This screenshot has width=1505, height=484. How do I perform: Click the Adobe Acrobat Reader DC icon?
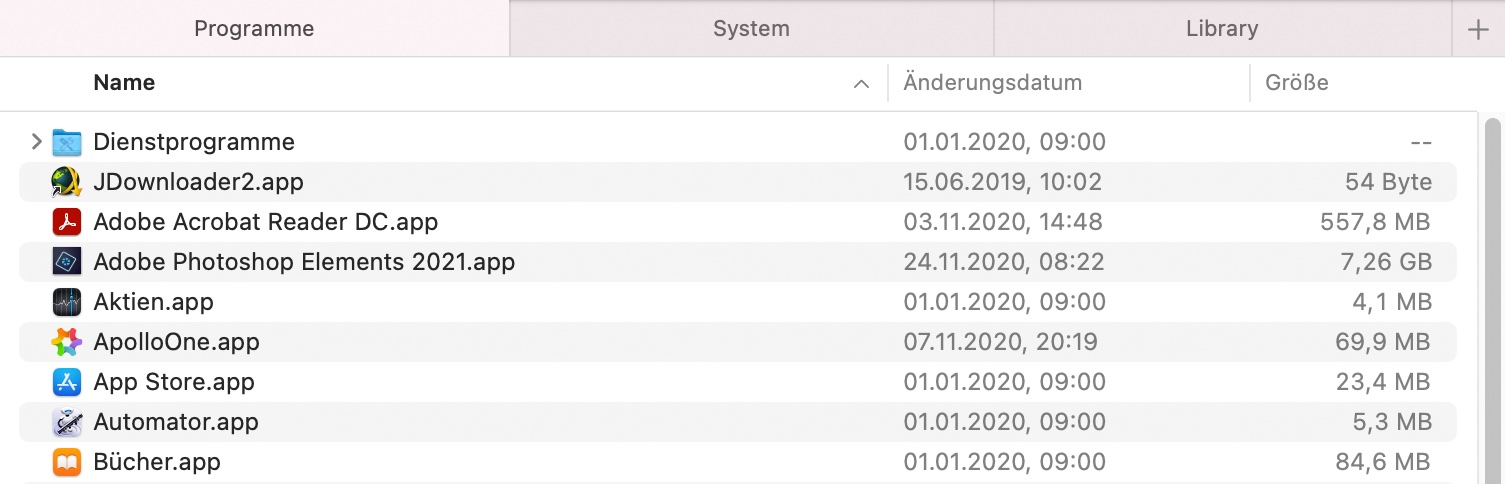pos(66,222)
